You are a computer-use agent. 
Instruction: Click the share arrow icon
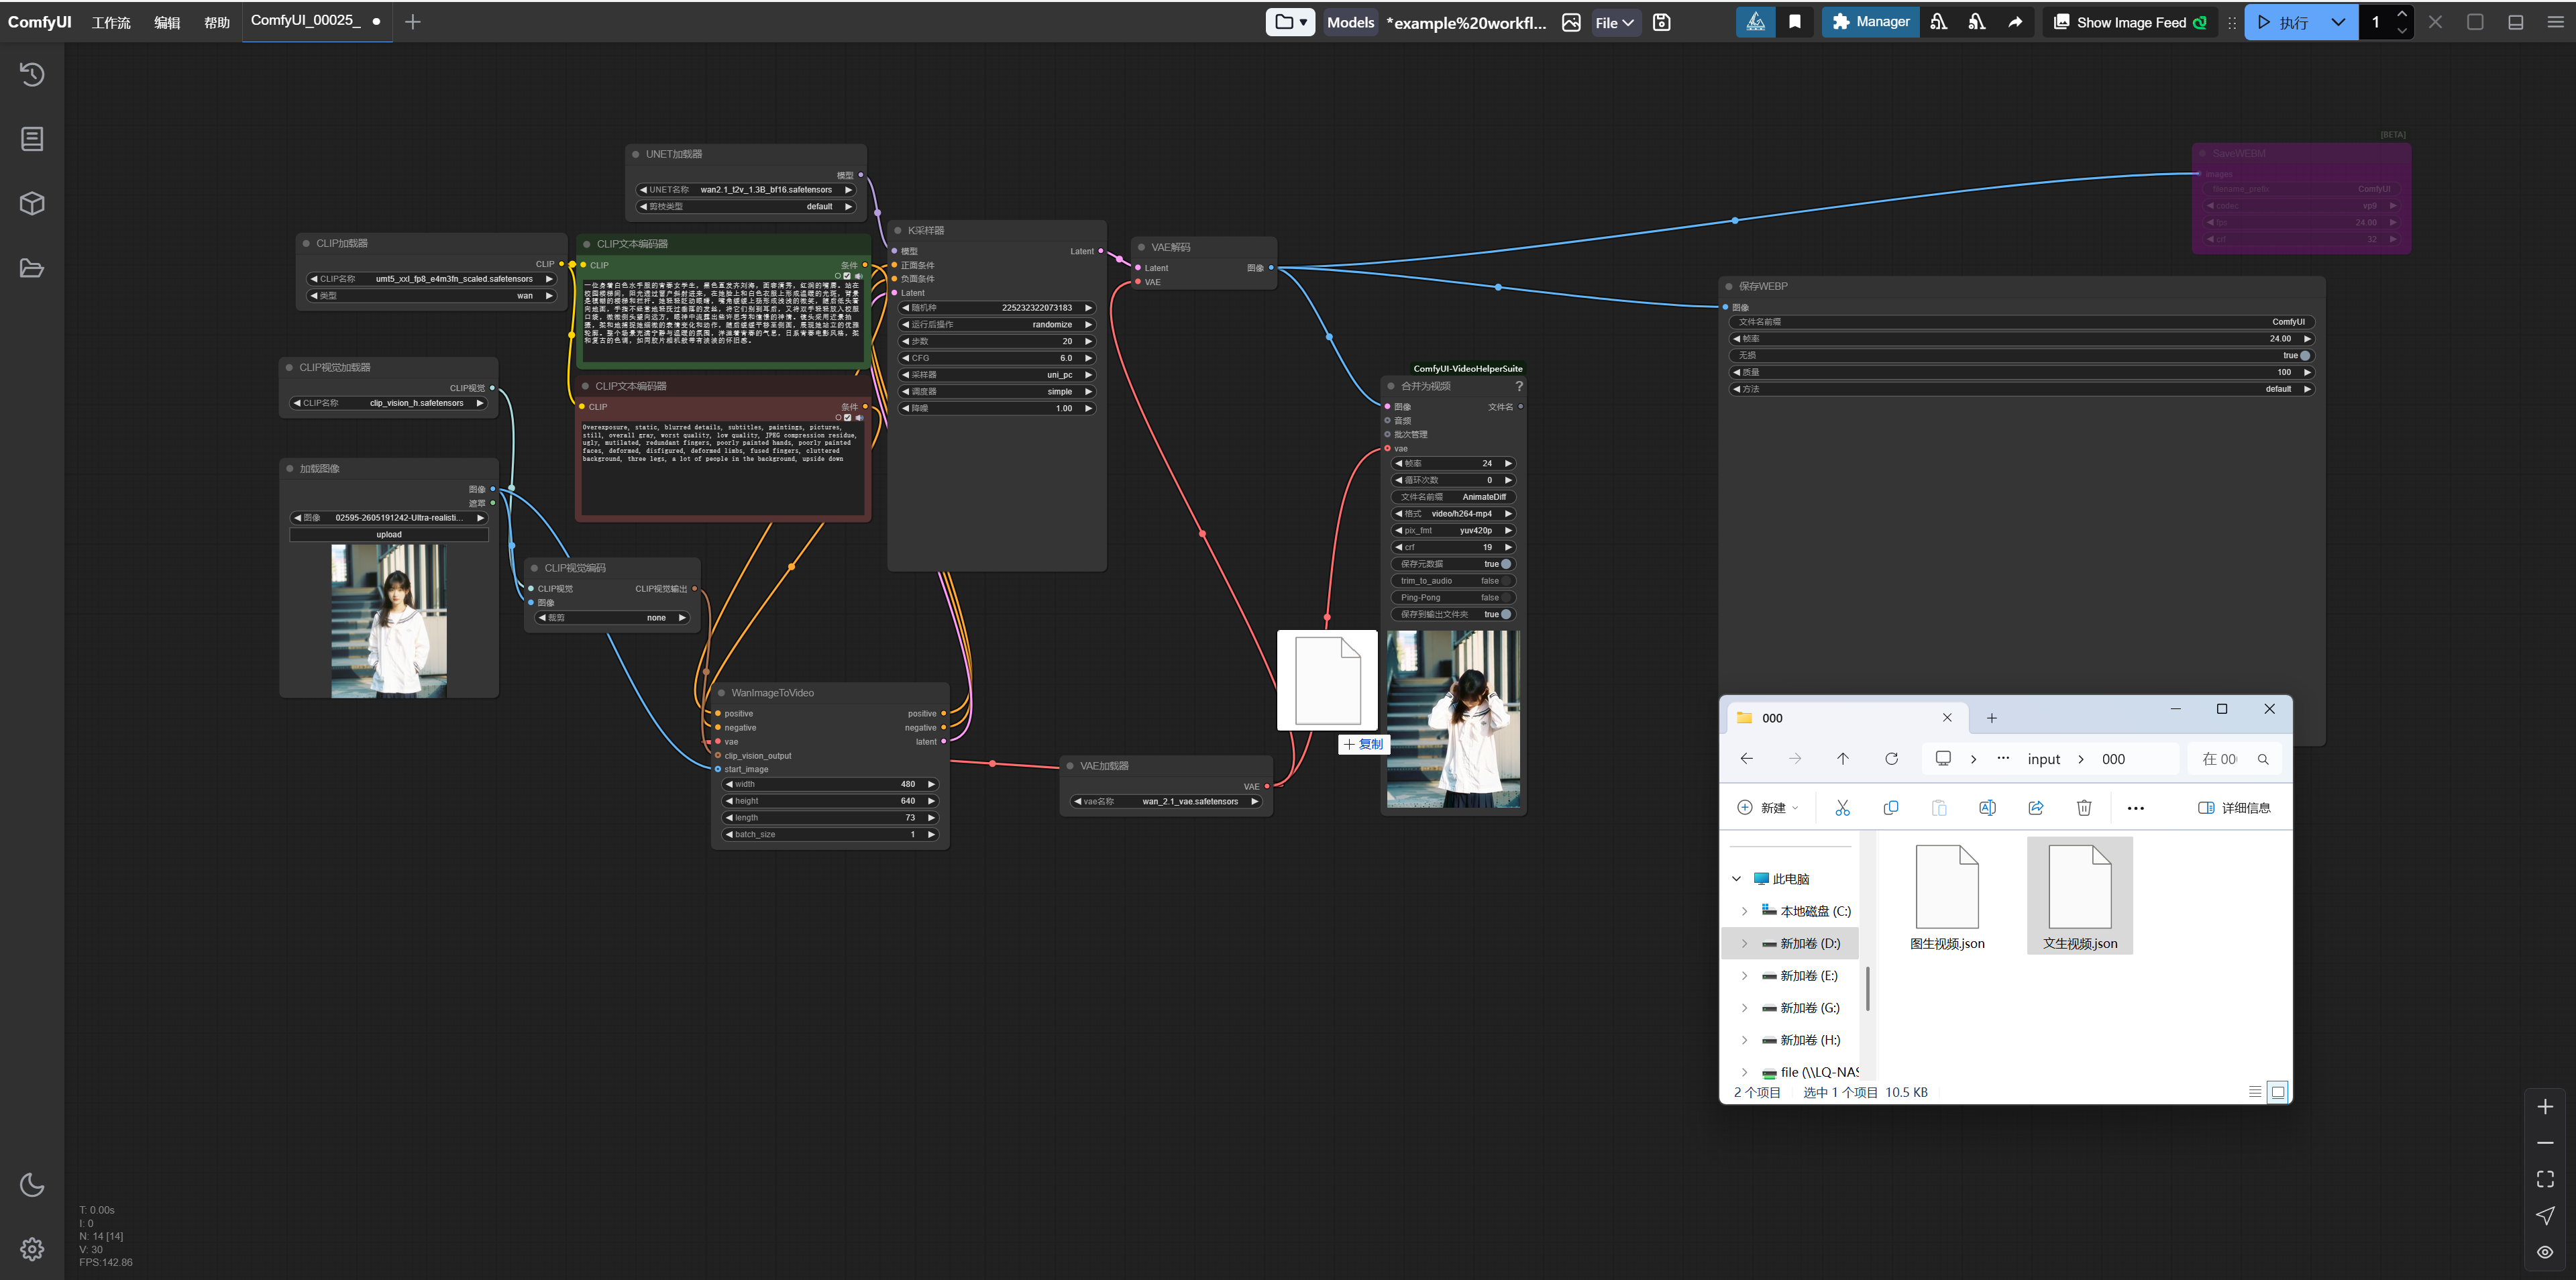(2015, 22)
